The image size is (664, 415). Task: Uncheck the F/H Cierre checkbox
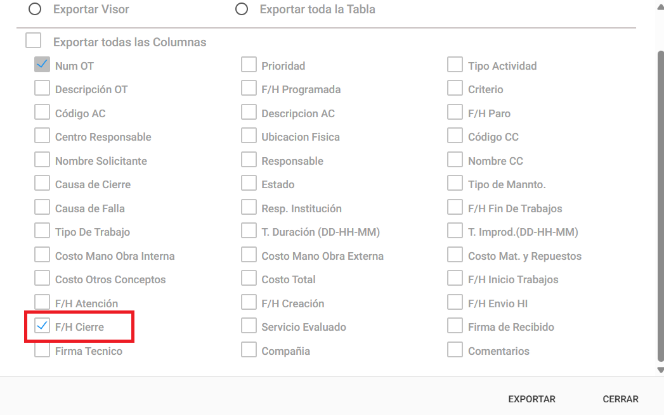click(x=42, y=326)
